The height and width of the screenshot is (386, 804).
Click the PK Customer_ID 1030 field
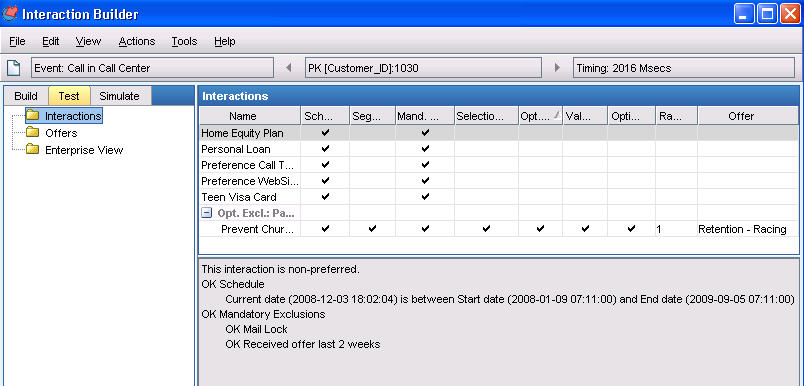[423, 68]
